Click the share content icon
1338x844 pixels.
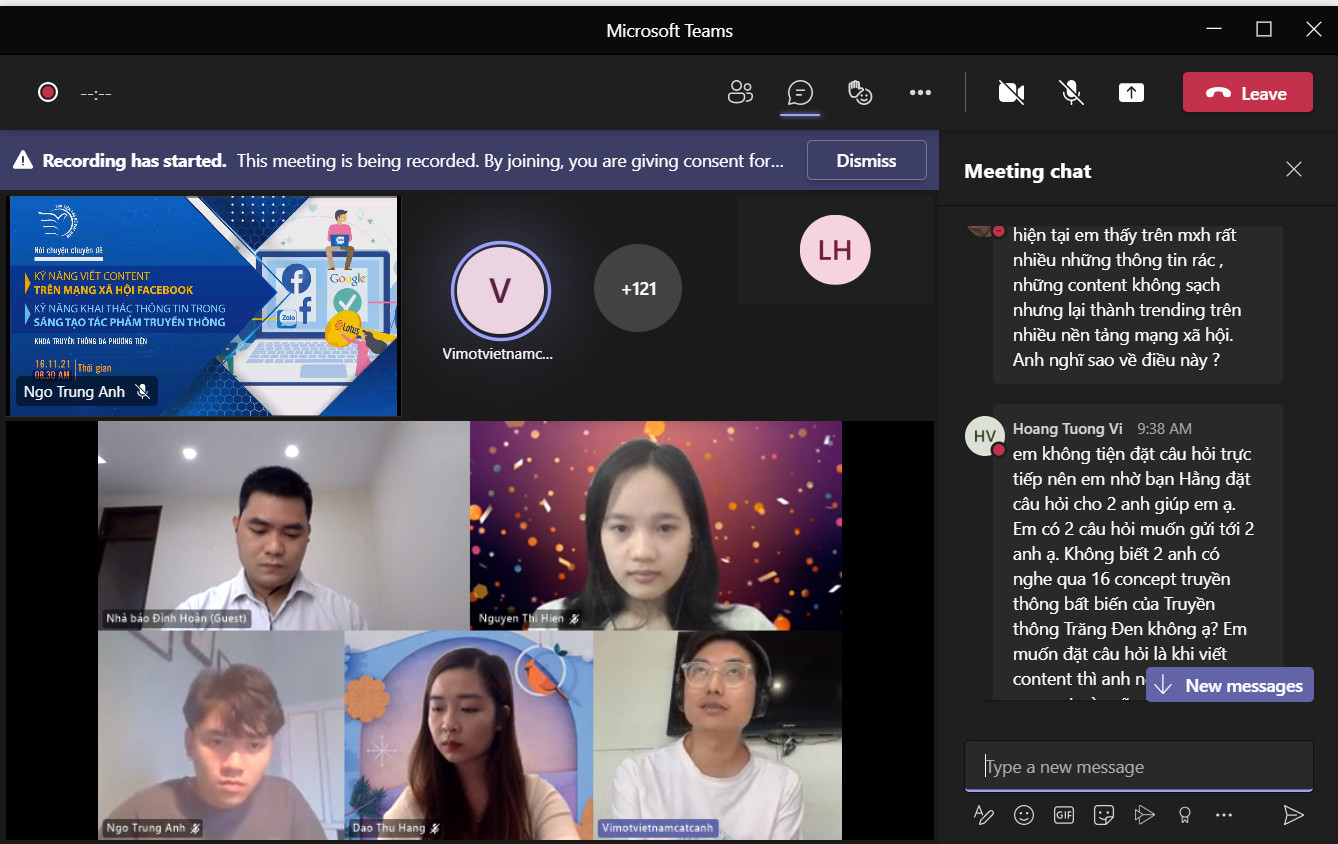tap(1131, 93)
